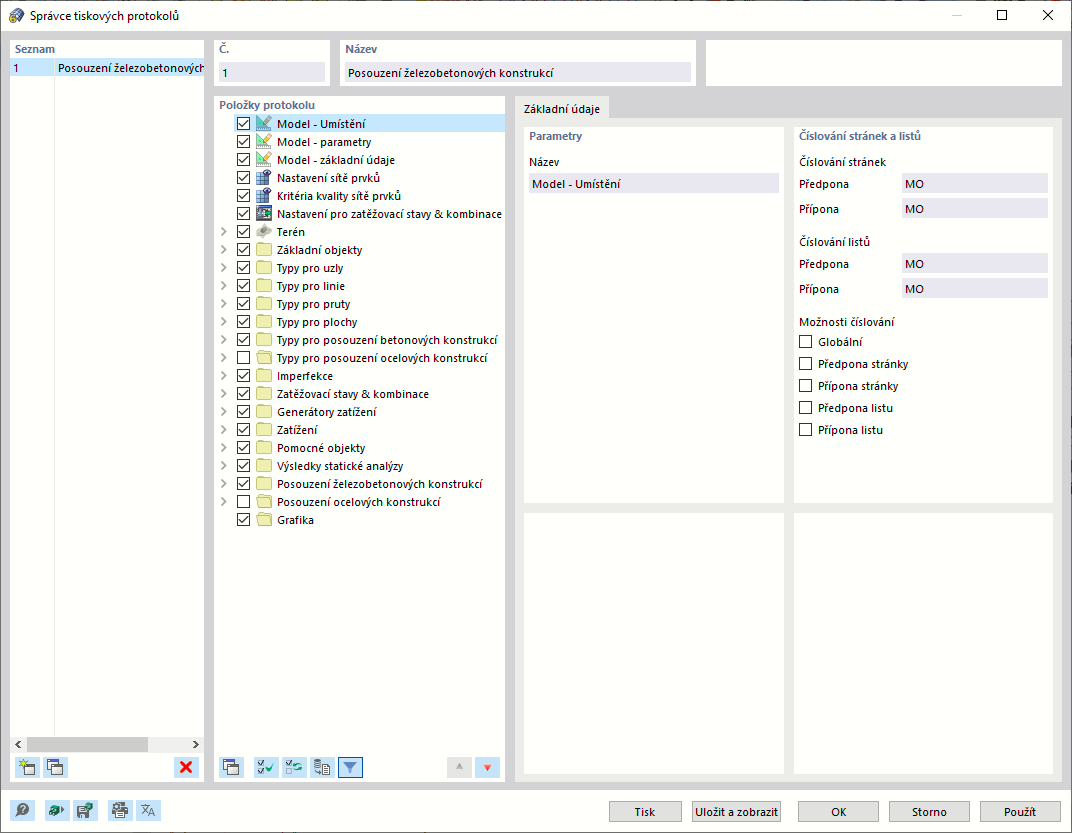This screenshot has height=833, width=1072.
Task: Move the selected item up
Action: click(x=459, y=767)
